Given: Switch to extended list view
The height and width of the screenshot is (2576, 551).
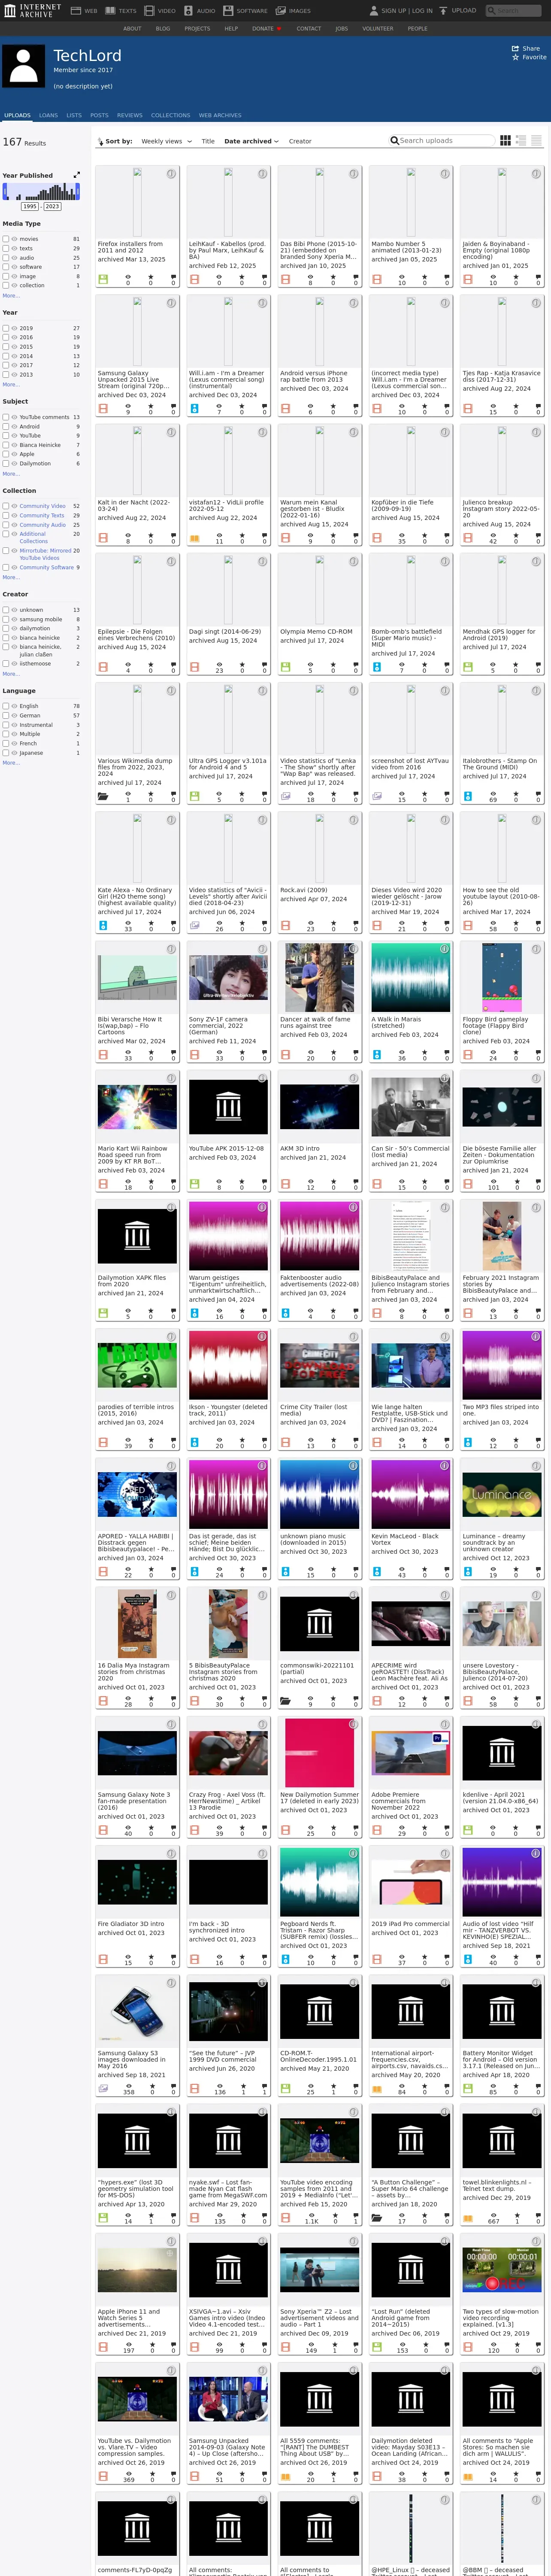Looking at the screenshot, I should tap(521, 141).
